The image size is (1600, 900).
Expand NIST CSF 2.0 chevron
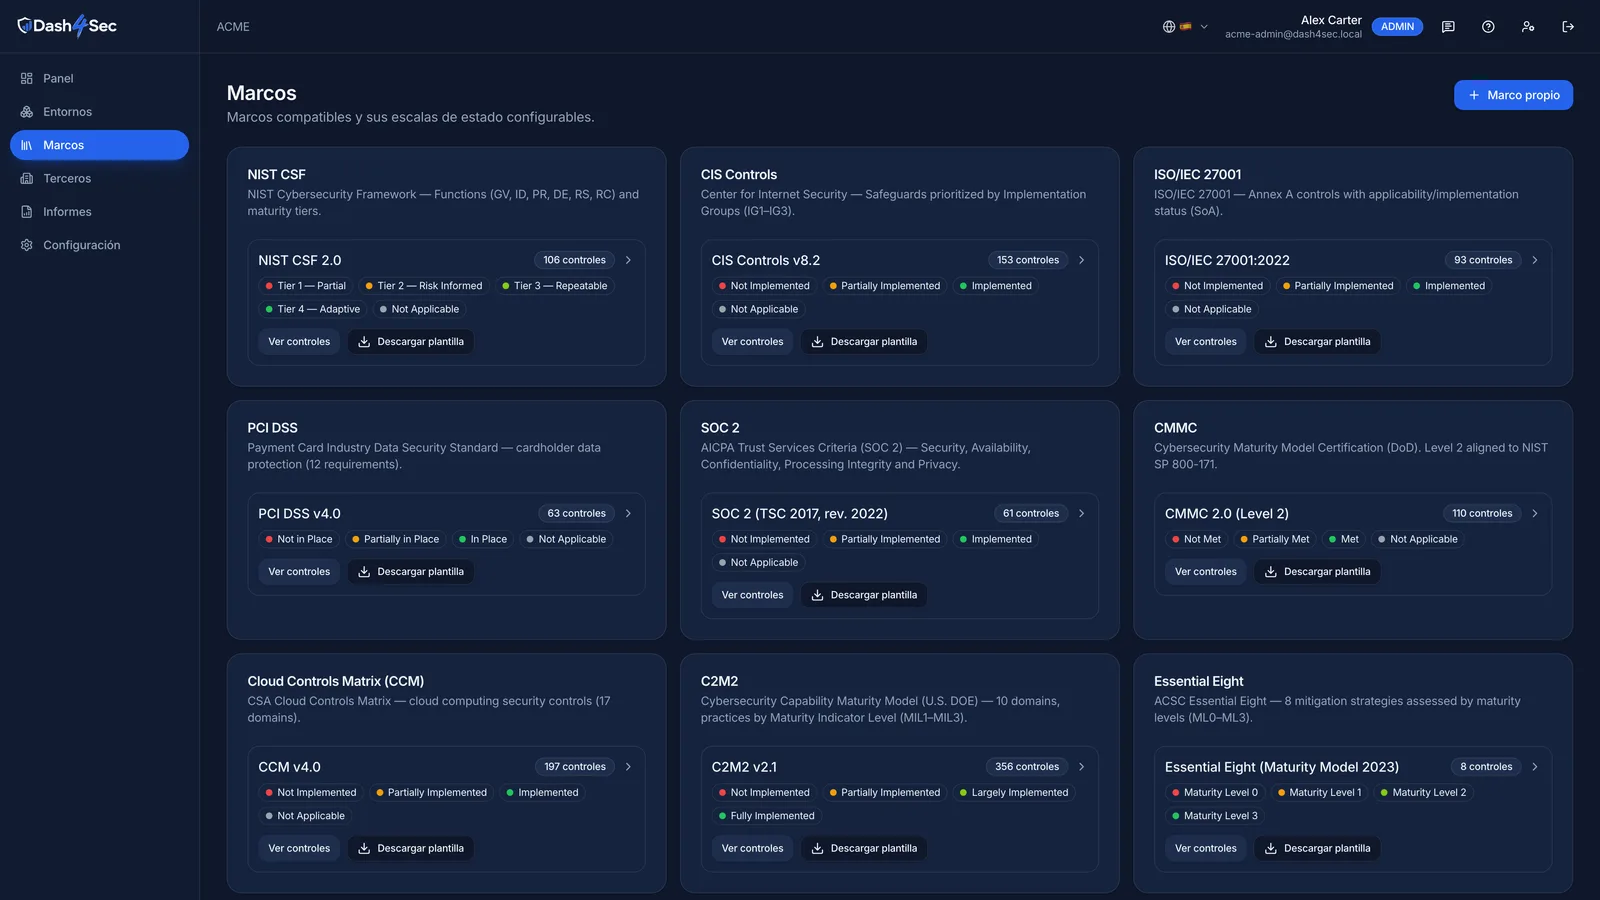[x=628, y=260]
